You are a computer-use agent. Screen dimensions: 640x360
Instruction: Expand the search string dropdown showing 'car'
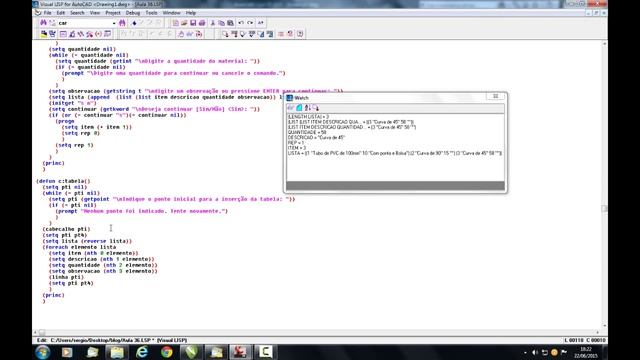pos(114,23)
